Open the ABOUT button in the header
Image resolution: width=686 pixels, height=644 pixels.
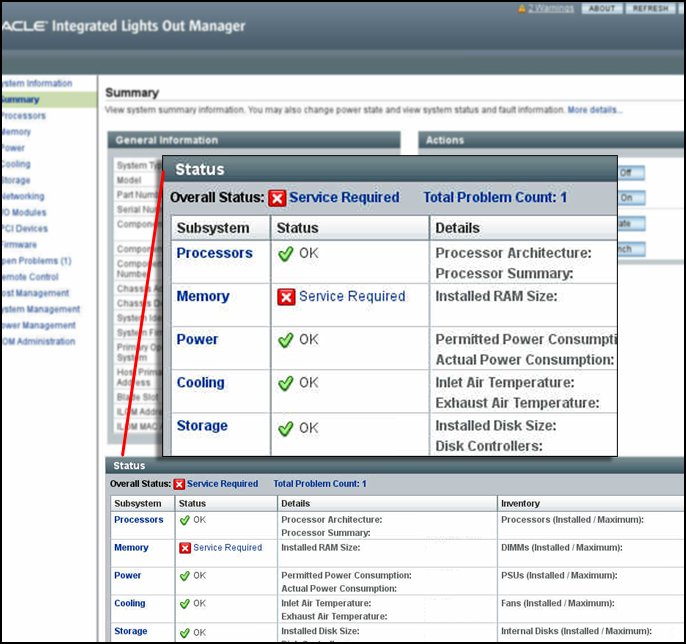tap(602, 8)
